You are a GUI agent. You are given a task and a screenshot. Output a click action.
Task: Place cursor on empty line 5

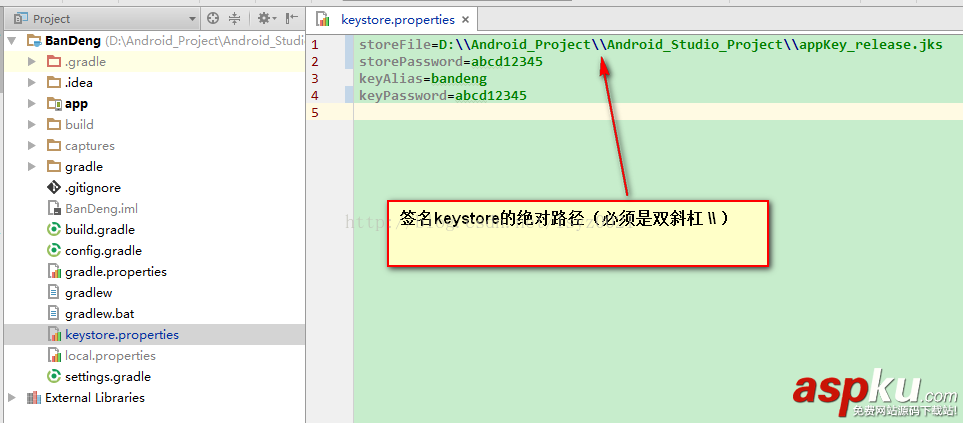coord(657,112)
